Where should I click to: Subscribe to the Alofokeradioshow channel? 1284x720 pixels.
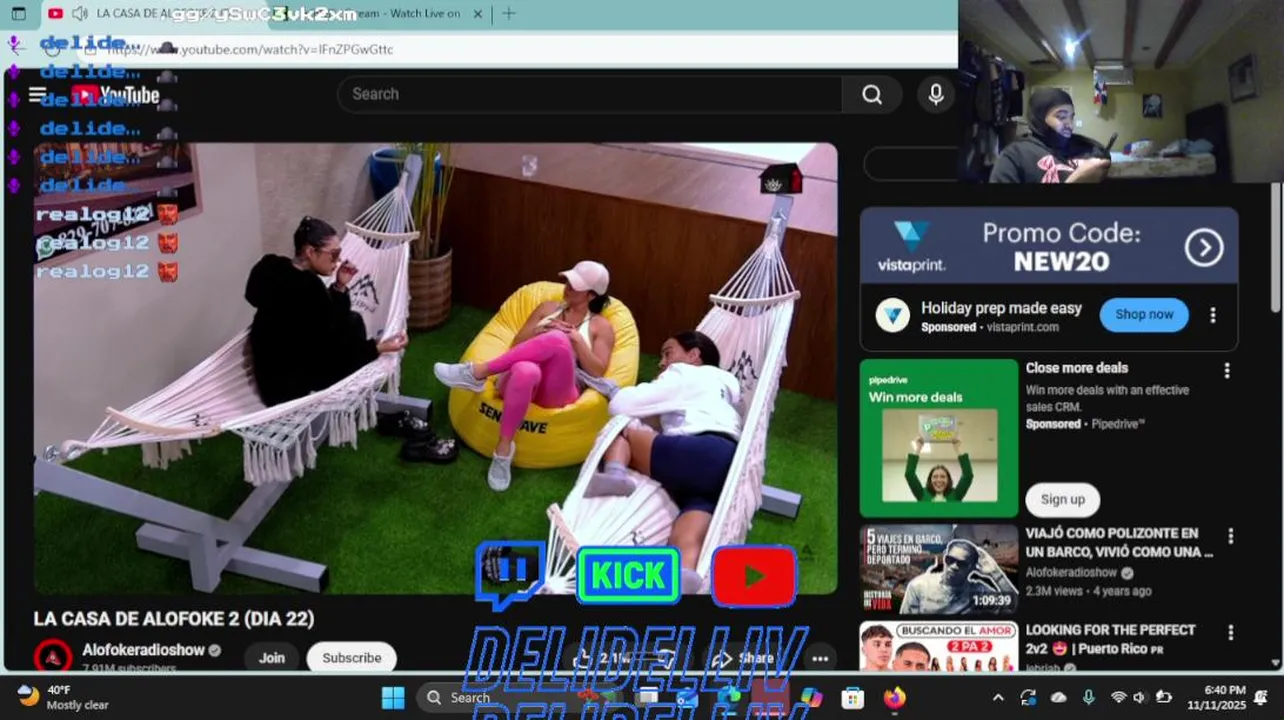pyautogui.click(x=352, y=658)
